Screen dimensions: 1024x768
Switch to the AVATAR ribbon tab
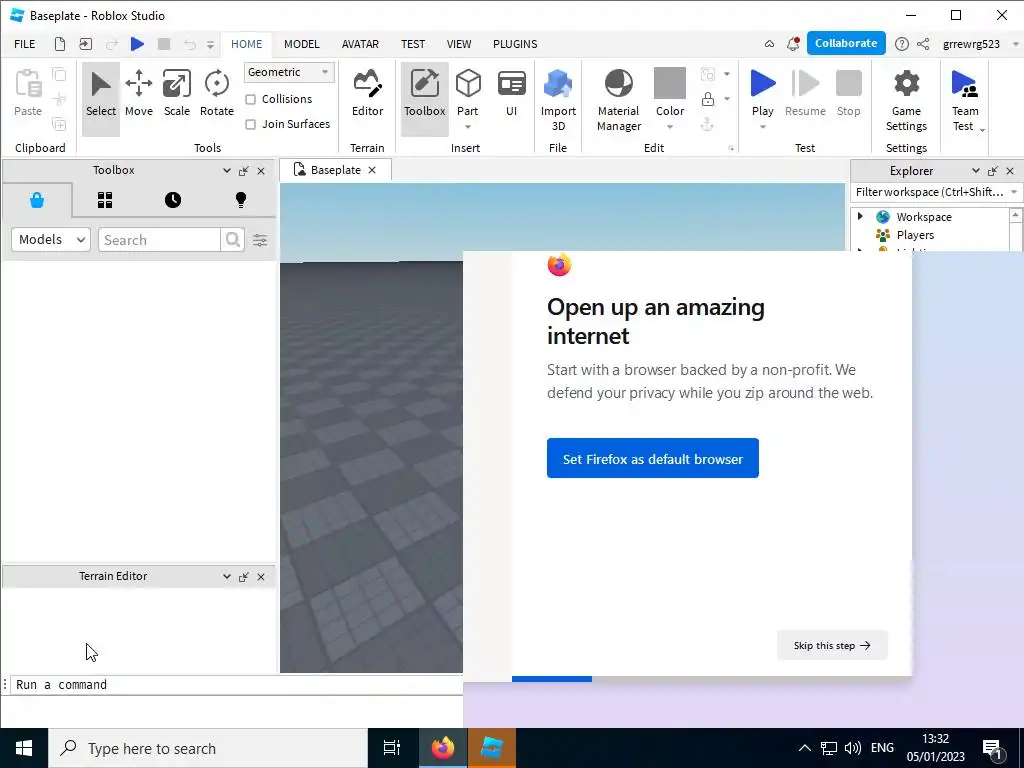click(x=360, y=44)
